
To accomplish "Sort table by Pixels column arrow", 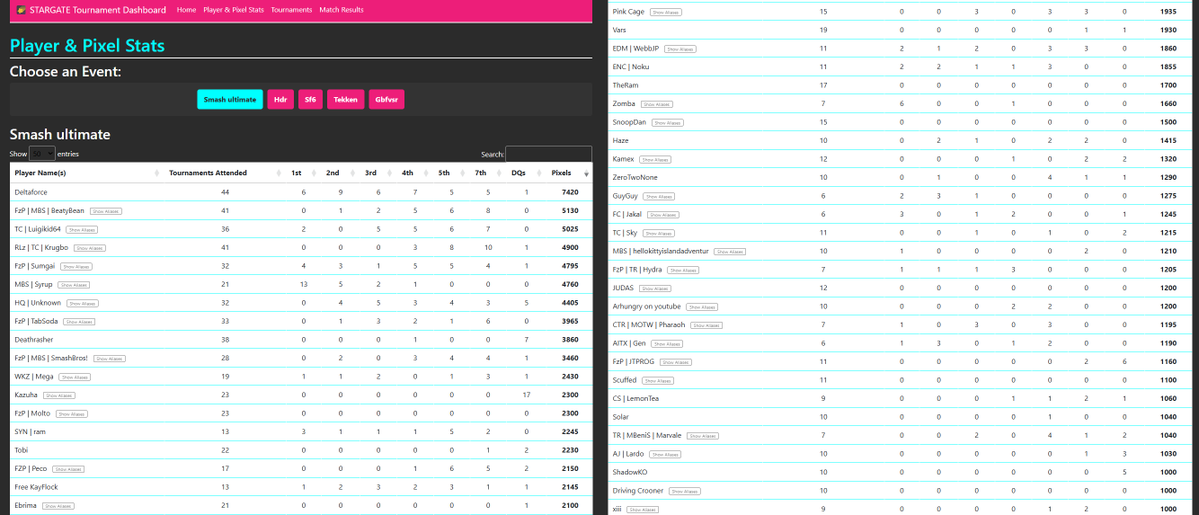I will 587,174.
